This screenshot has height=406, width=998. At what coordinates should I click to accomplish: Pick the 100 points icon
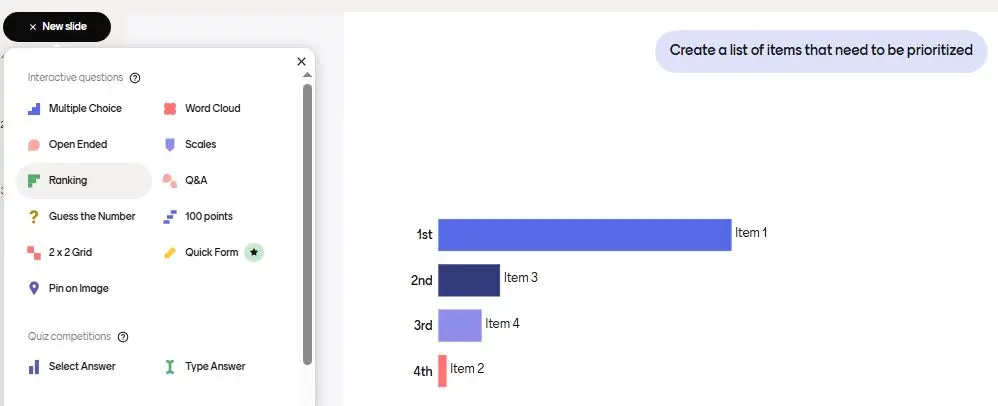pyautogui.click(x=170, y=217)
